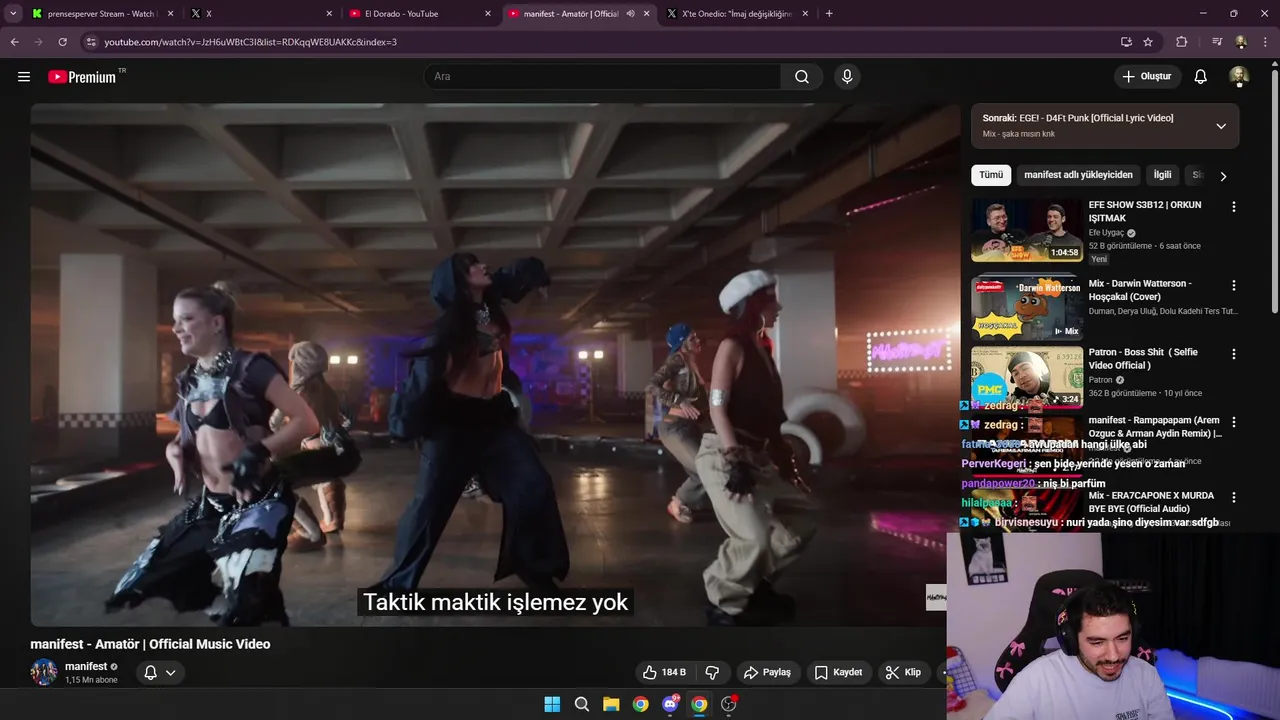Select the İlgili filter chip
The image size is (1280, 720).
click(1162, 175)
